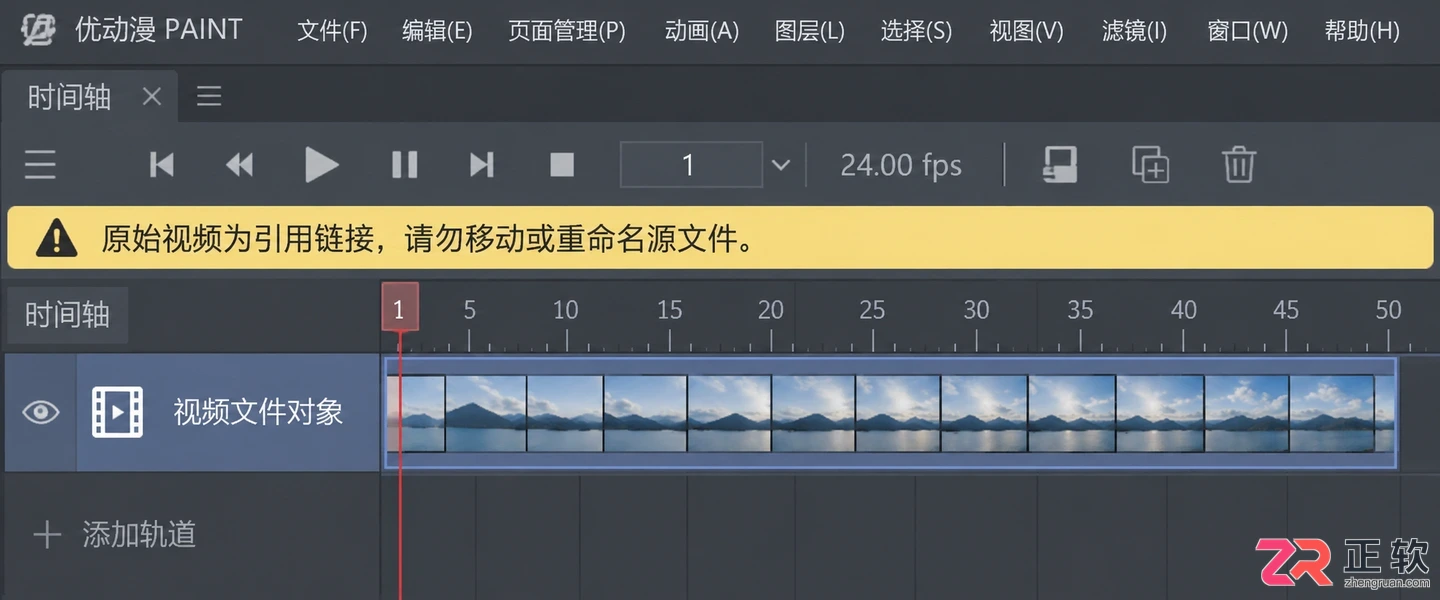The width and height of the screenshot is (1440, 600).
Task: Click frame 10 on the ruler
Action: click(x=566, y=310)
